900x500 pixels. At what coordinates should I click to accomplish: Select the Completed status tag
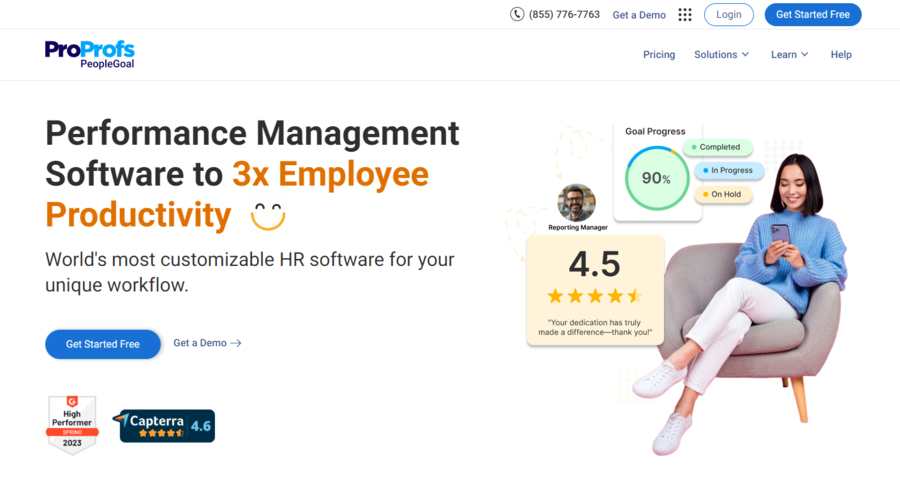[718, 147]
